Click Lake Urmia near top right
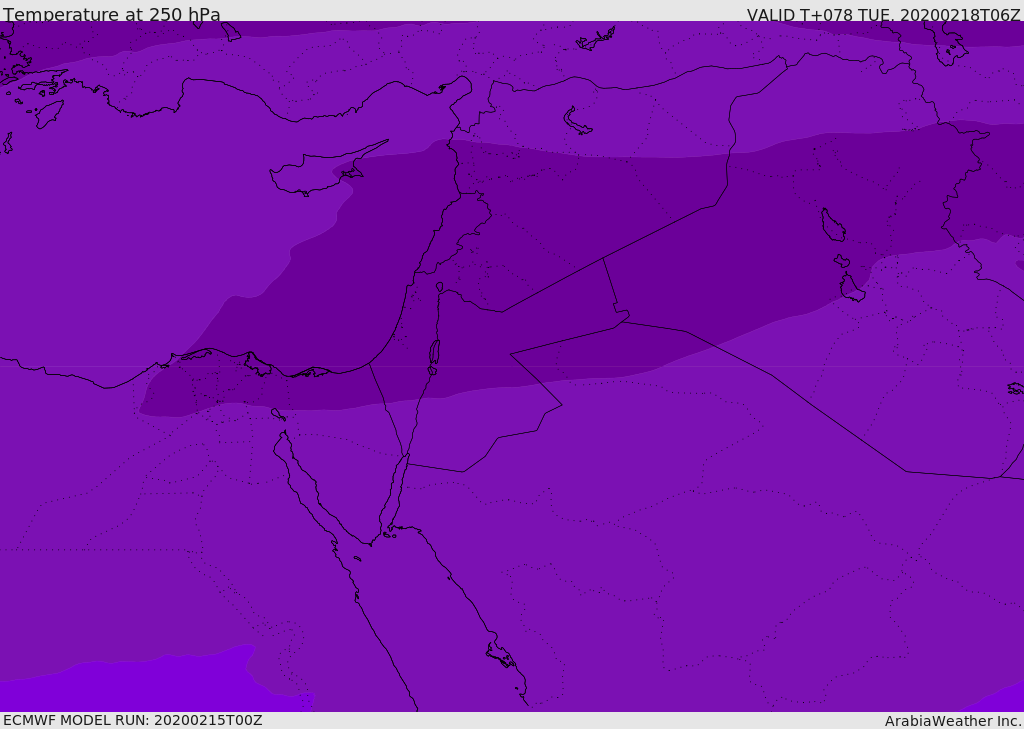This screenshot has width=1024, height=729. tap(950, 45)
